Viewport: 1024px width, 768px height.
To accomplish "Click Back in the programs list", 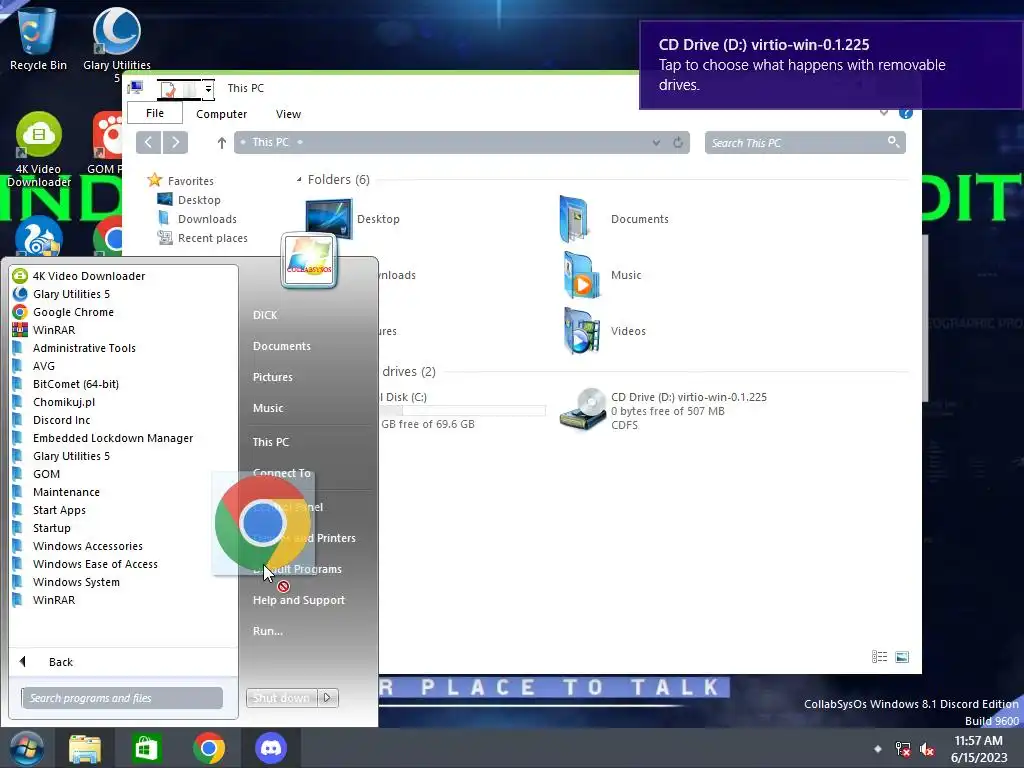I will click(60, 662).
